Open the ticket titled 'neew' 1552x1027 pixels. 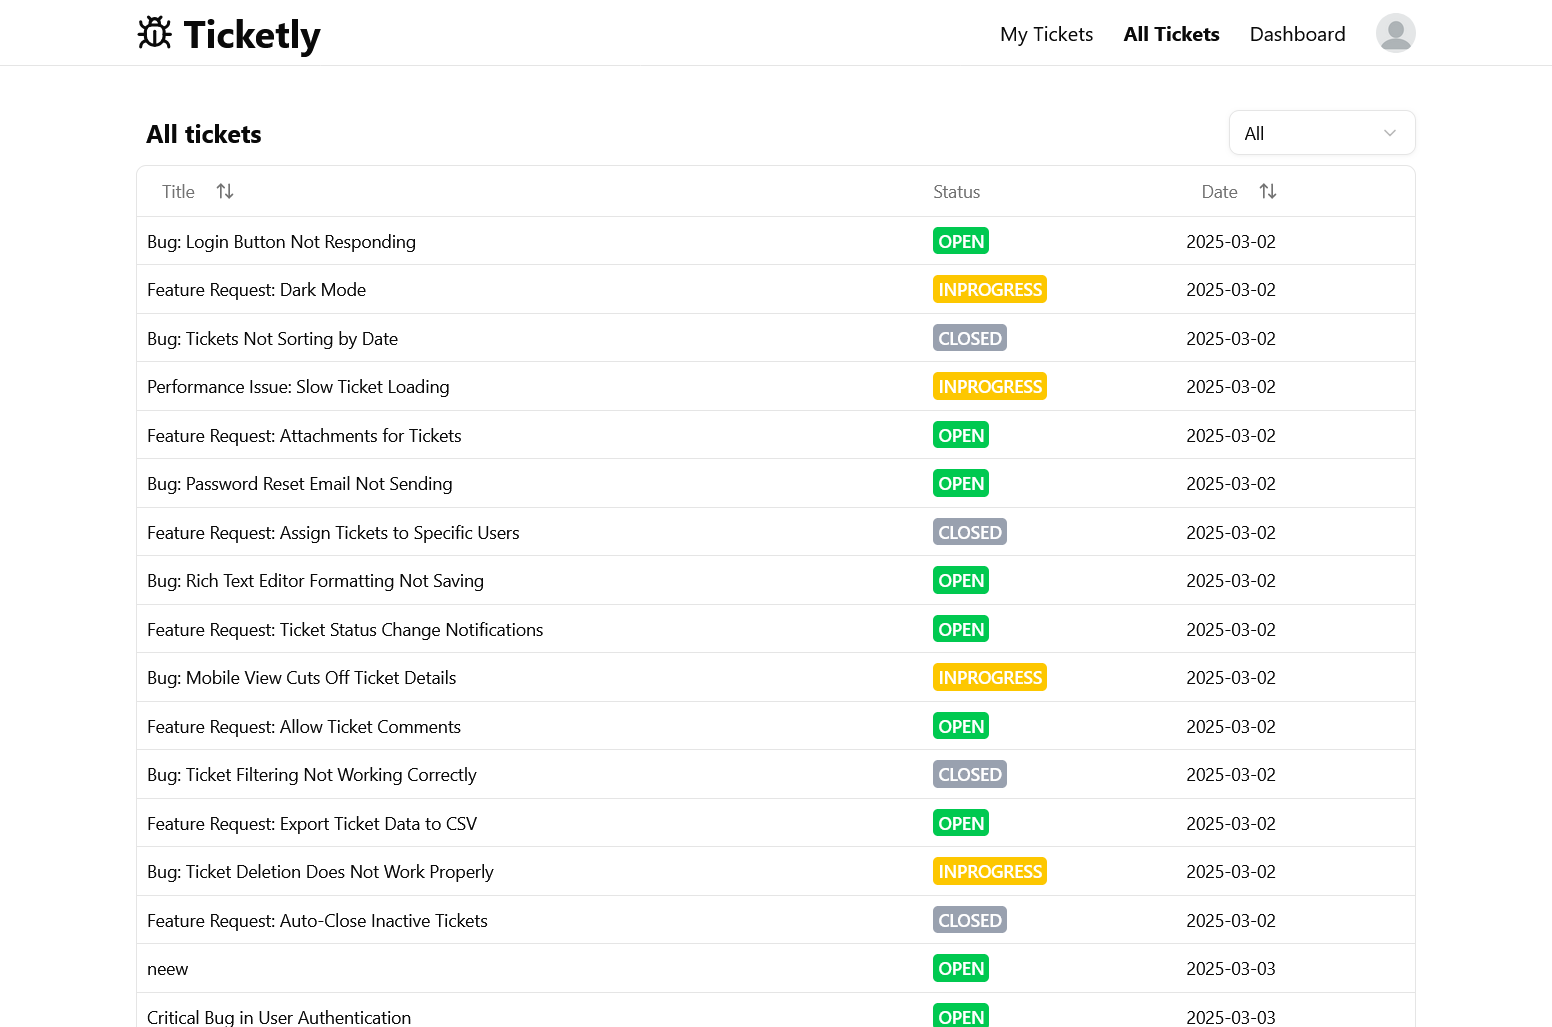[x=167, y=969]
